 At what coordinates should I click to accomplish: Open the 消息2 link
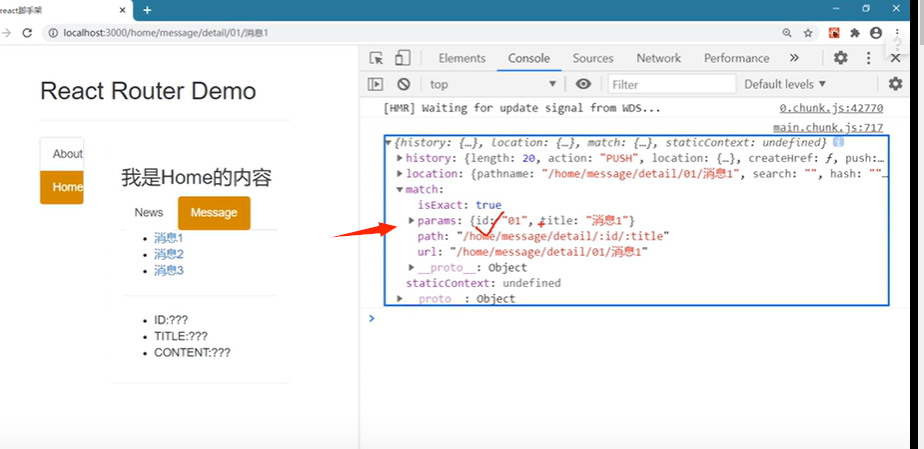(169, 255)
